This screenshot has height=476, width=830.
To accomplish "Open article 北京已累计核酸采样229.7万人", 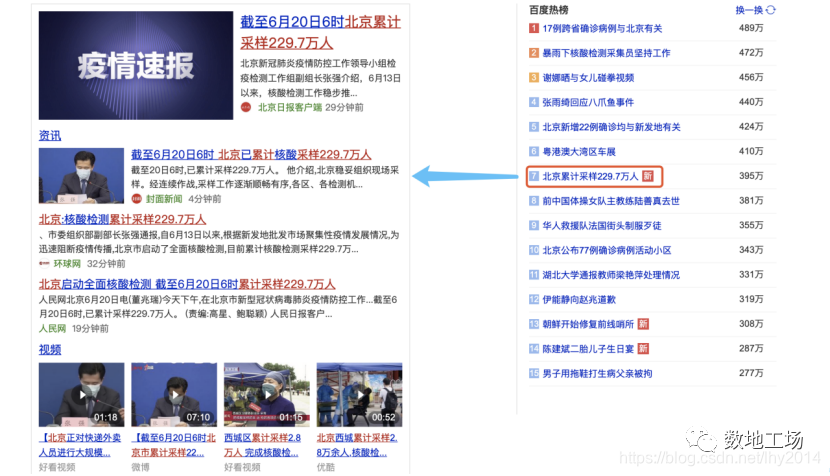I will 251,155.
